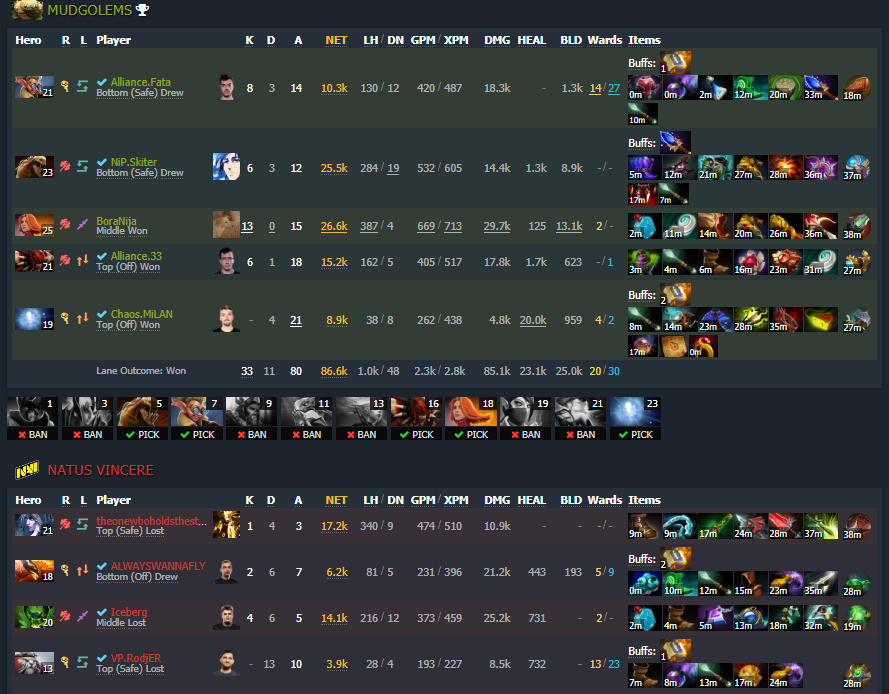Click Alliance.33's lane role arrows icon
889x694 pixels.
83,260
